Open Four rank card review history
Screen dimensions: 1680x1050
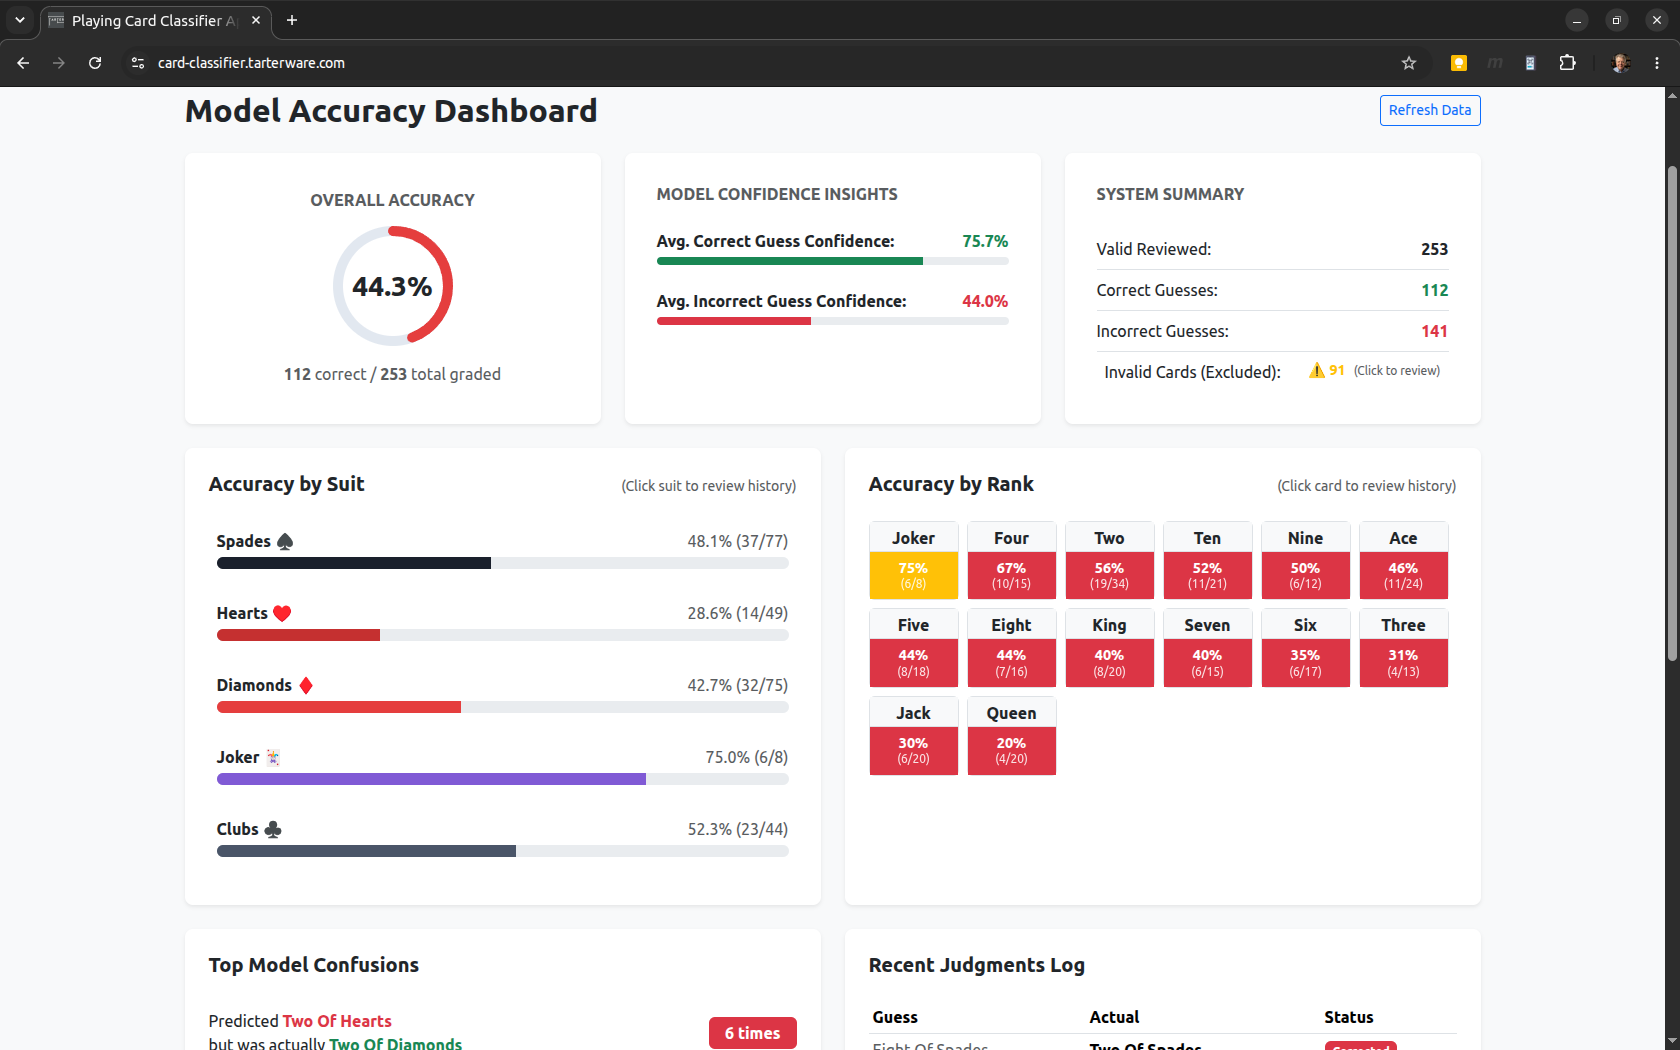pos(1012,561)
